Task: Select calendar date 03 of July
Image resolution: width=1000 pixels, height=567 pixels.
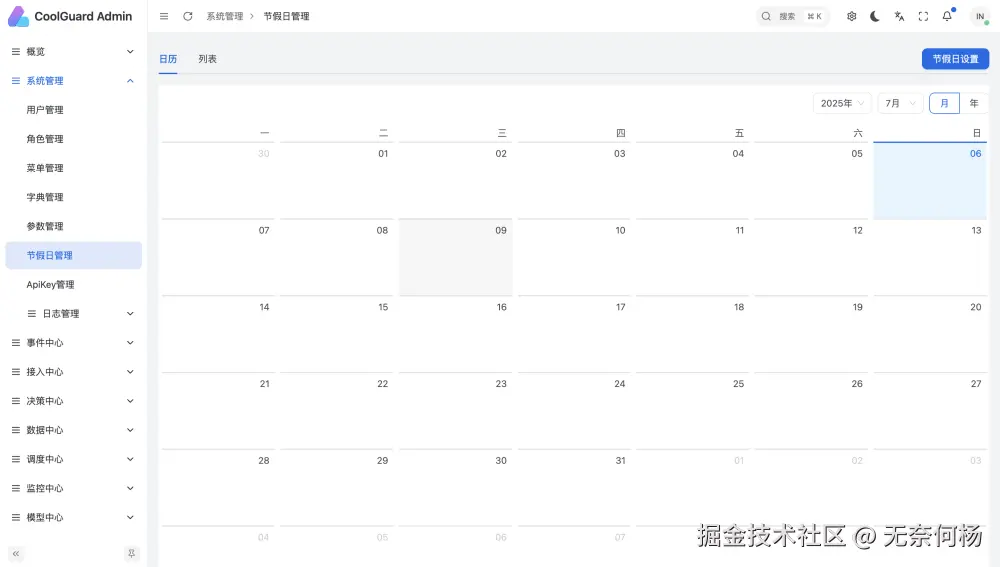Action: click(574, 181)
